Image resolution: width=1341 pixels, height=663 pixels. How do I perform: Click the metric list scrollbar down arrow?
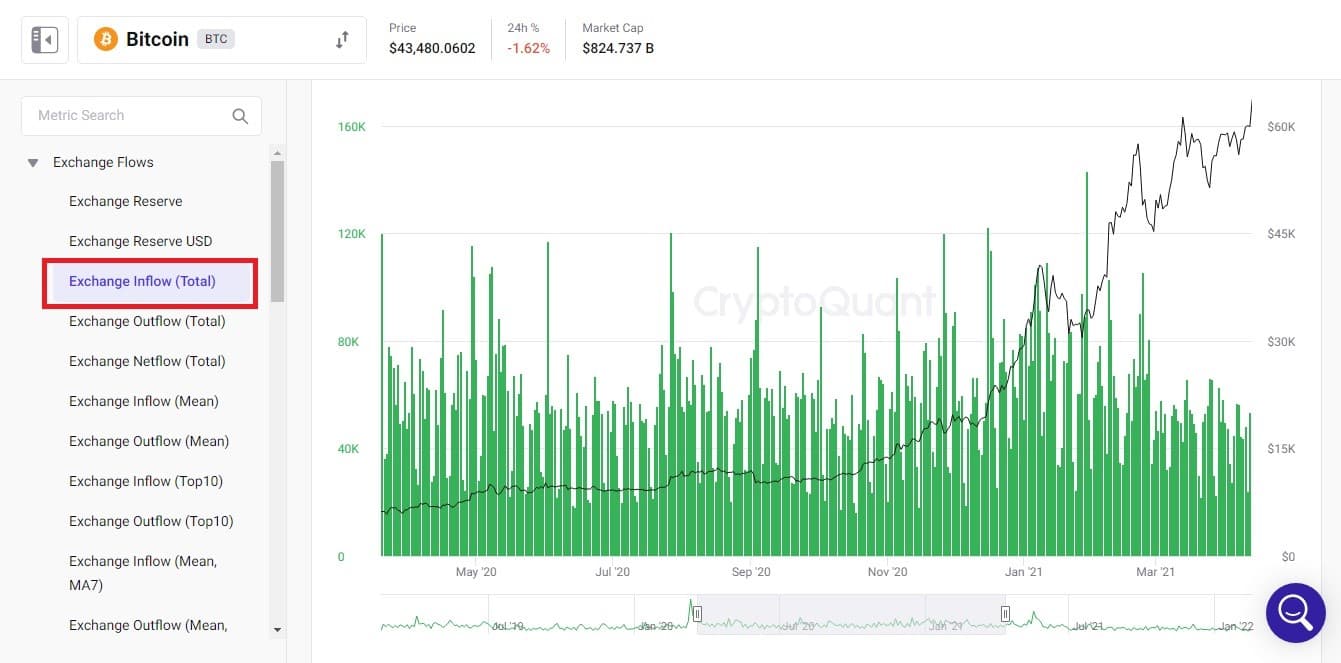(278, 630)
